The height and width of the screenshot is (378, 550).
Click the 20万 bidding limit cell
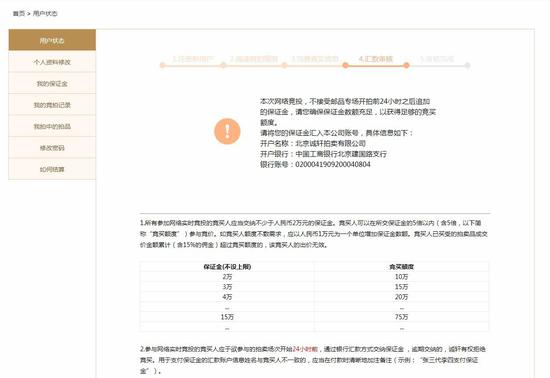(401, 297)
